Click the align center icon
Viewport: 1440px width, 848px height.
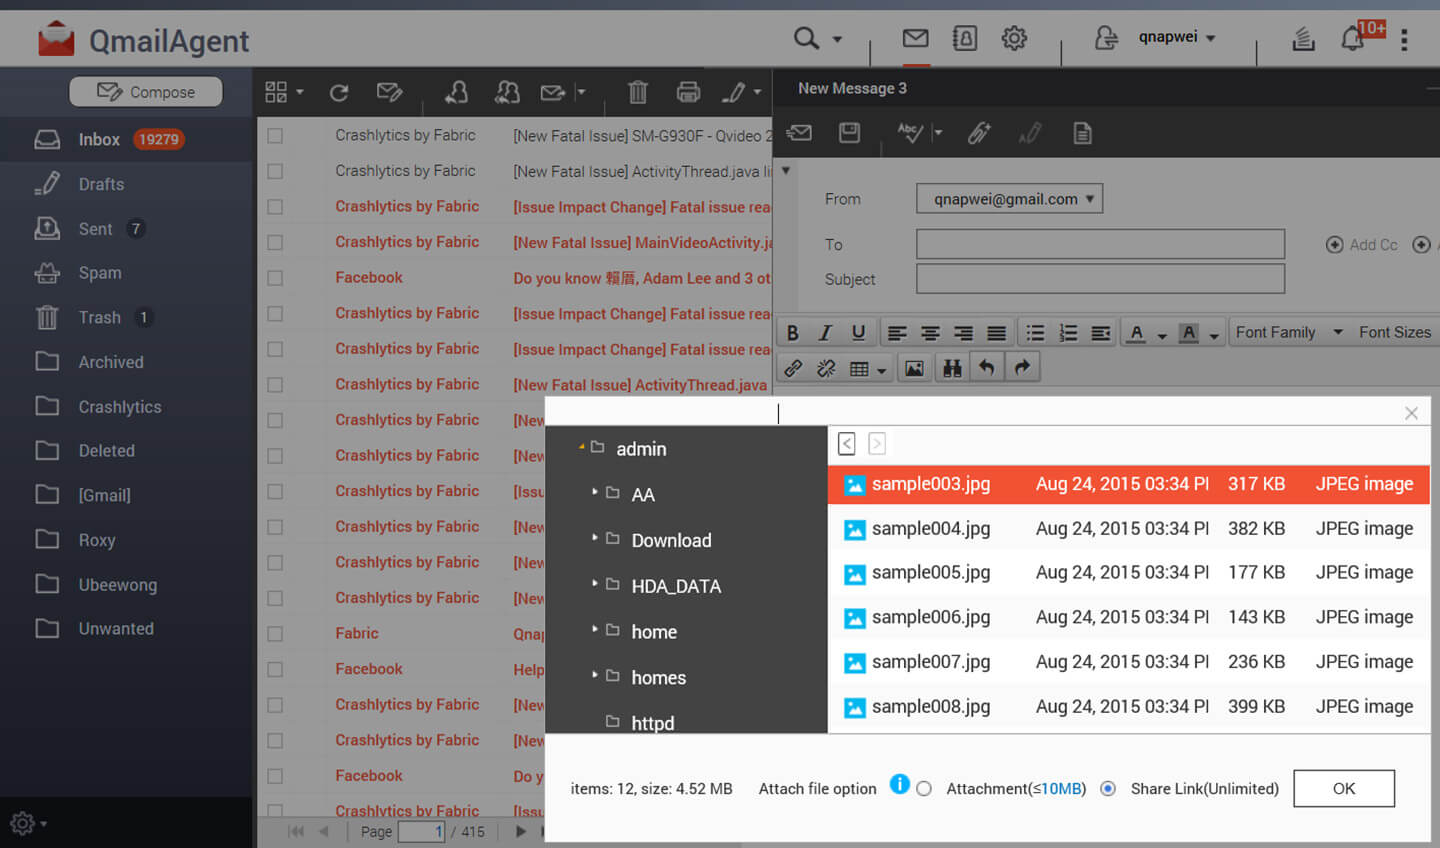930,333
